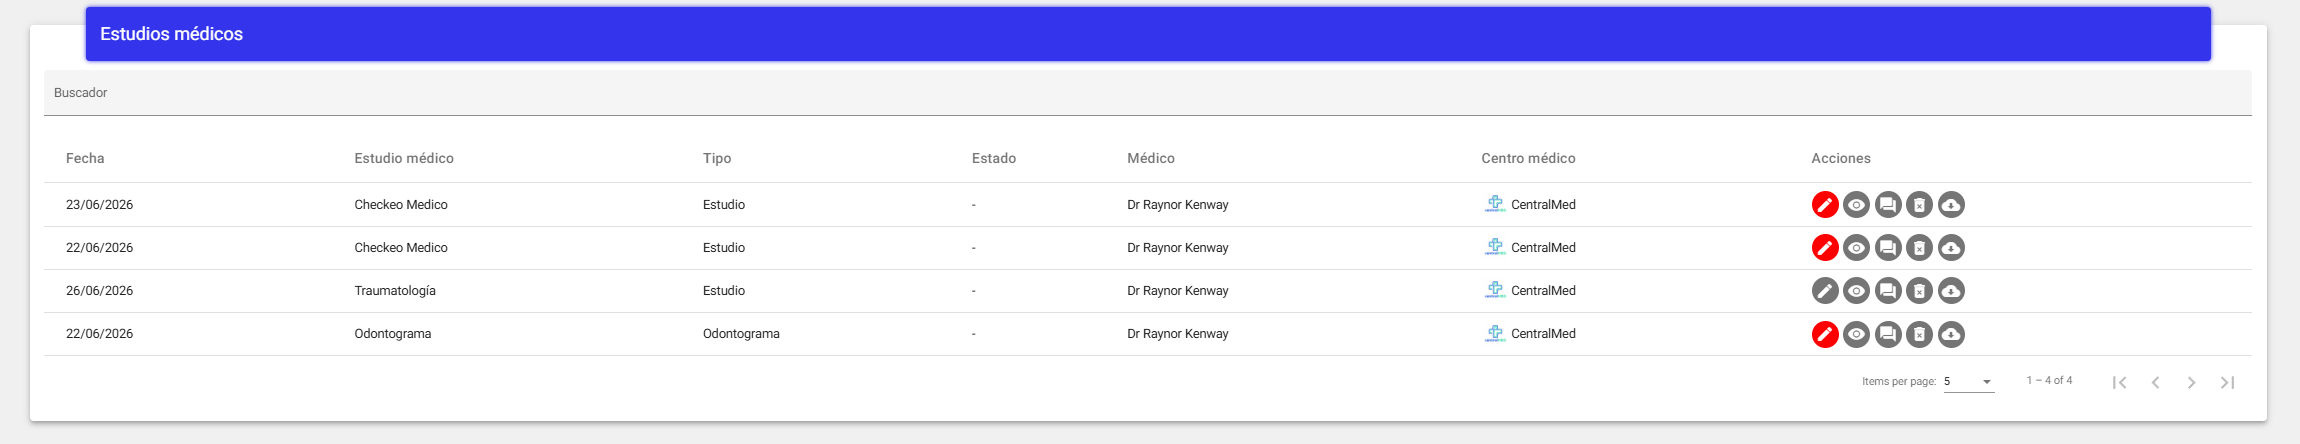This screenshot has height=444, width=2300.
Task: Jump to the first page of results
Action: click(2119, 382)
